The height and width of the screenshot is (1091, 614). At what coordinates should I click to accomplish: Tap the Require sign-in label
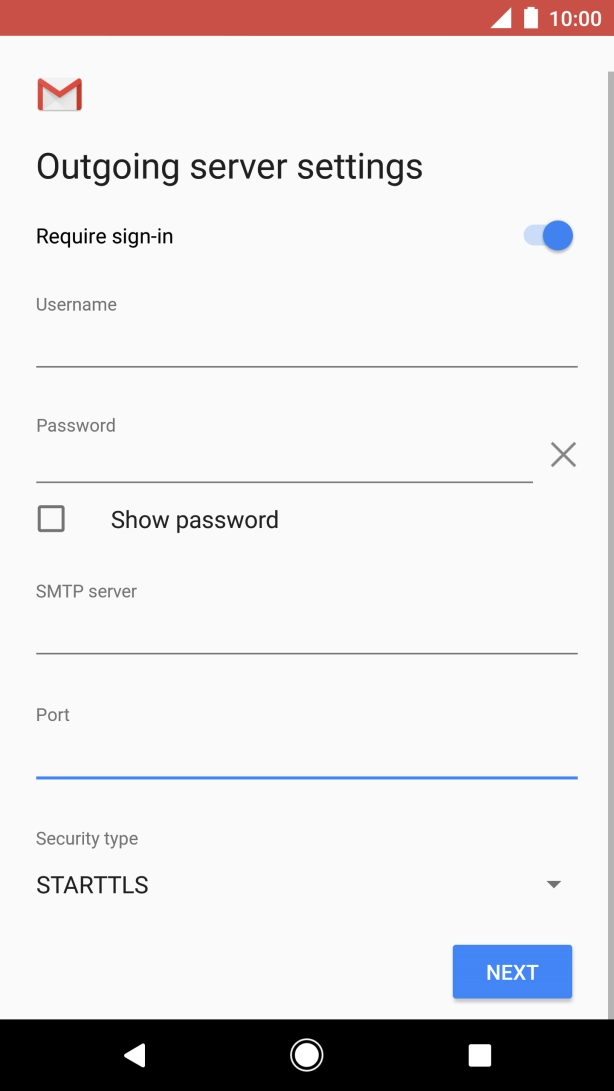(x=105, y=237)
